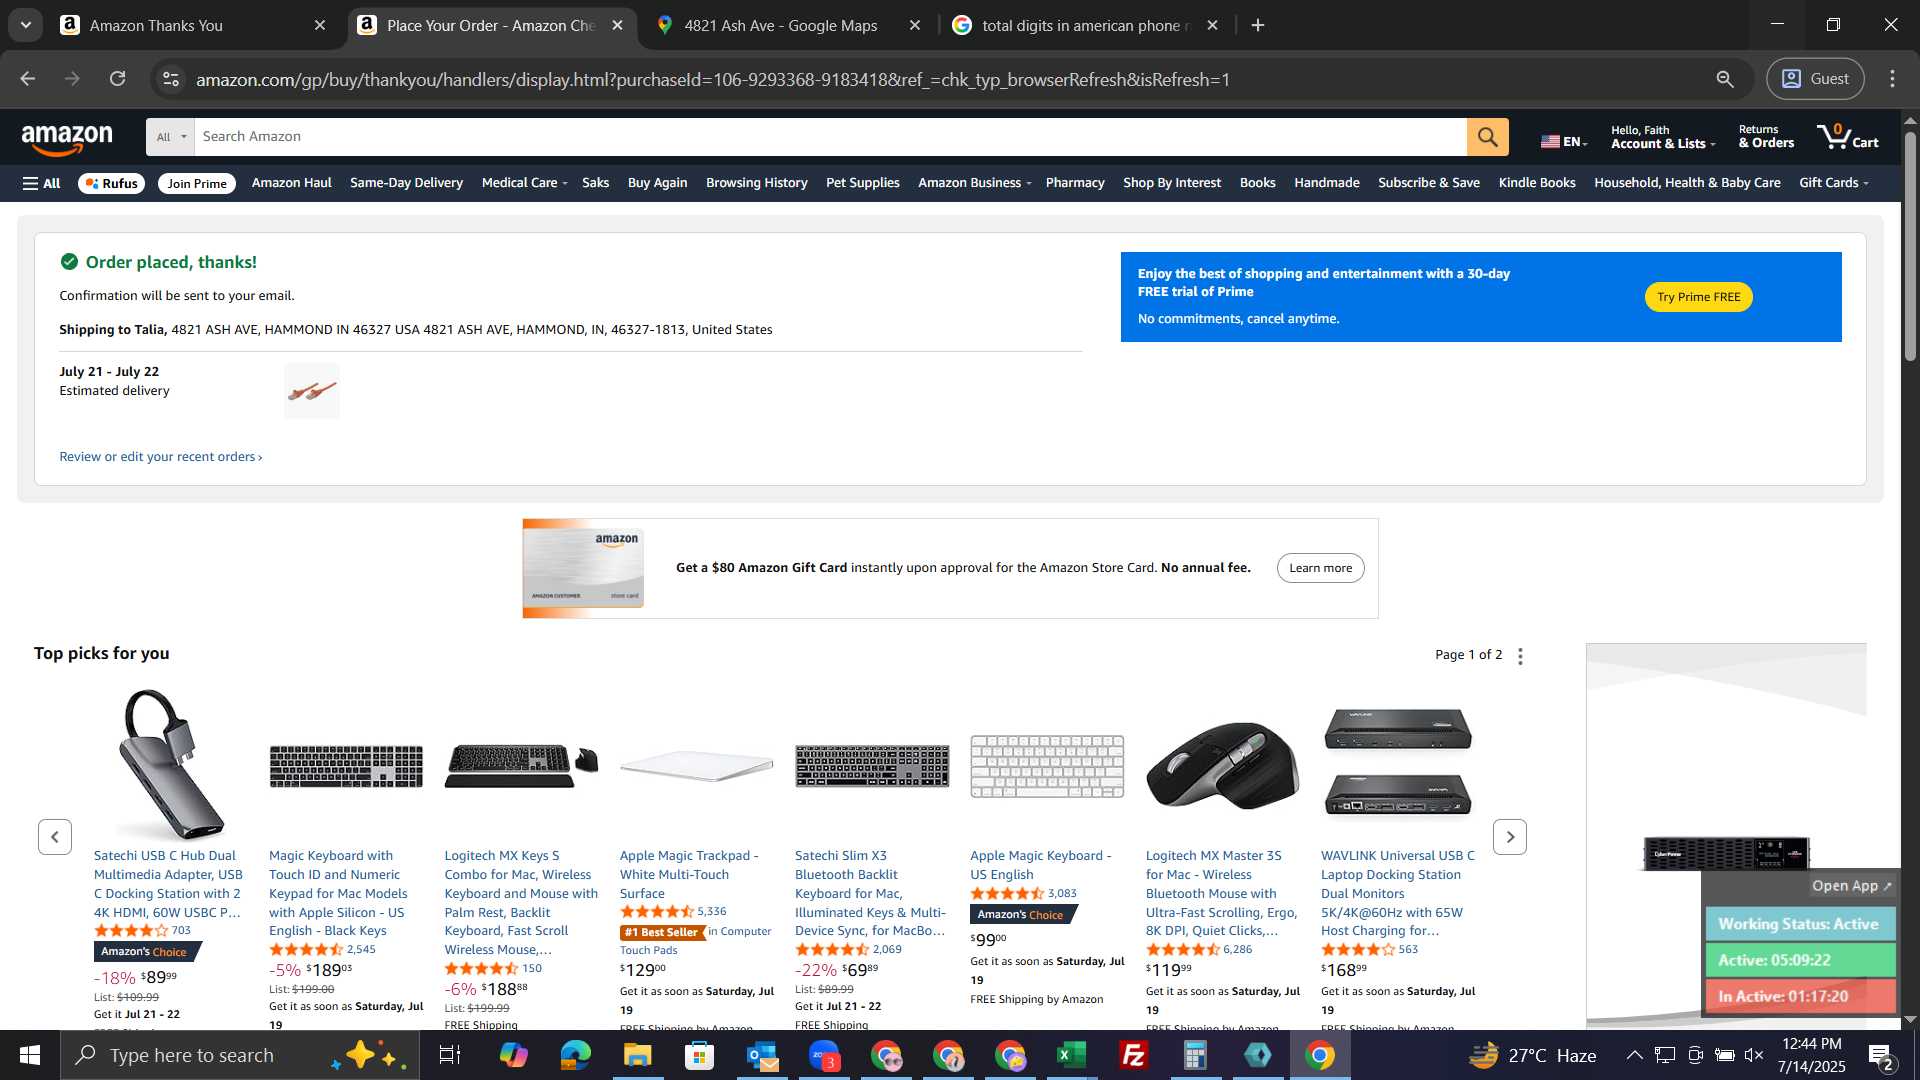Click the Amazon Store Card image
The width and height of the screenshot is (1920, 1080).
[x=583, y=568]
